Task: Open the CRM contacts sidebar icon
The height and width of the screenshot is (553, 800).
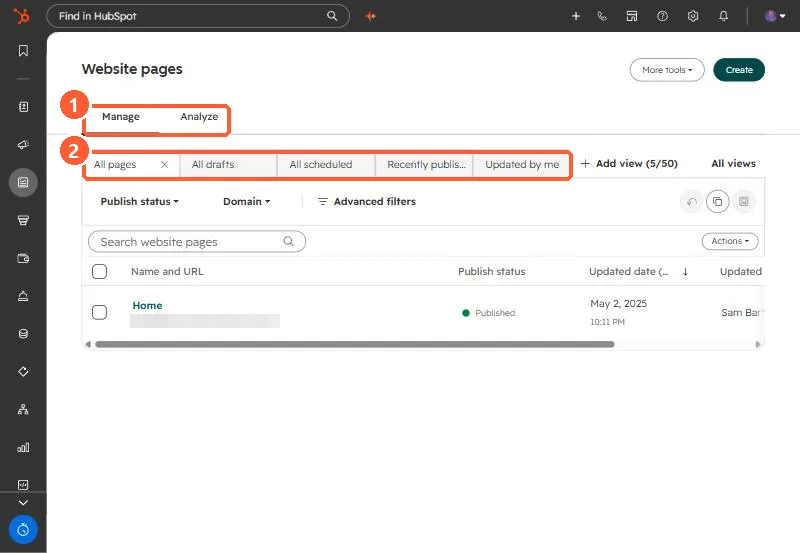Action: 23,107
